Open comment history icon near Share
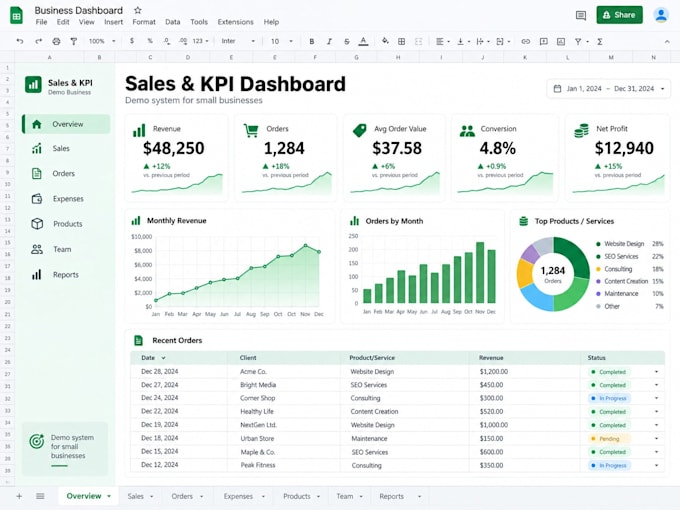This screenshot has width=680, height=510. point(581,16)
